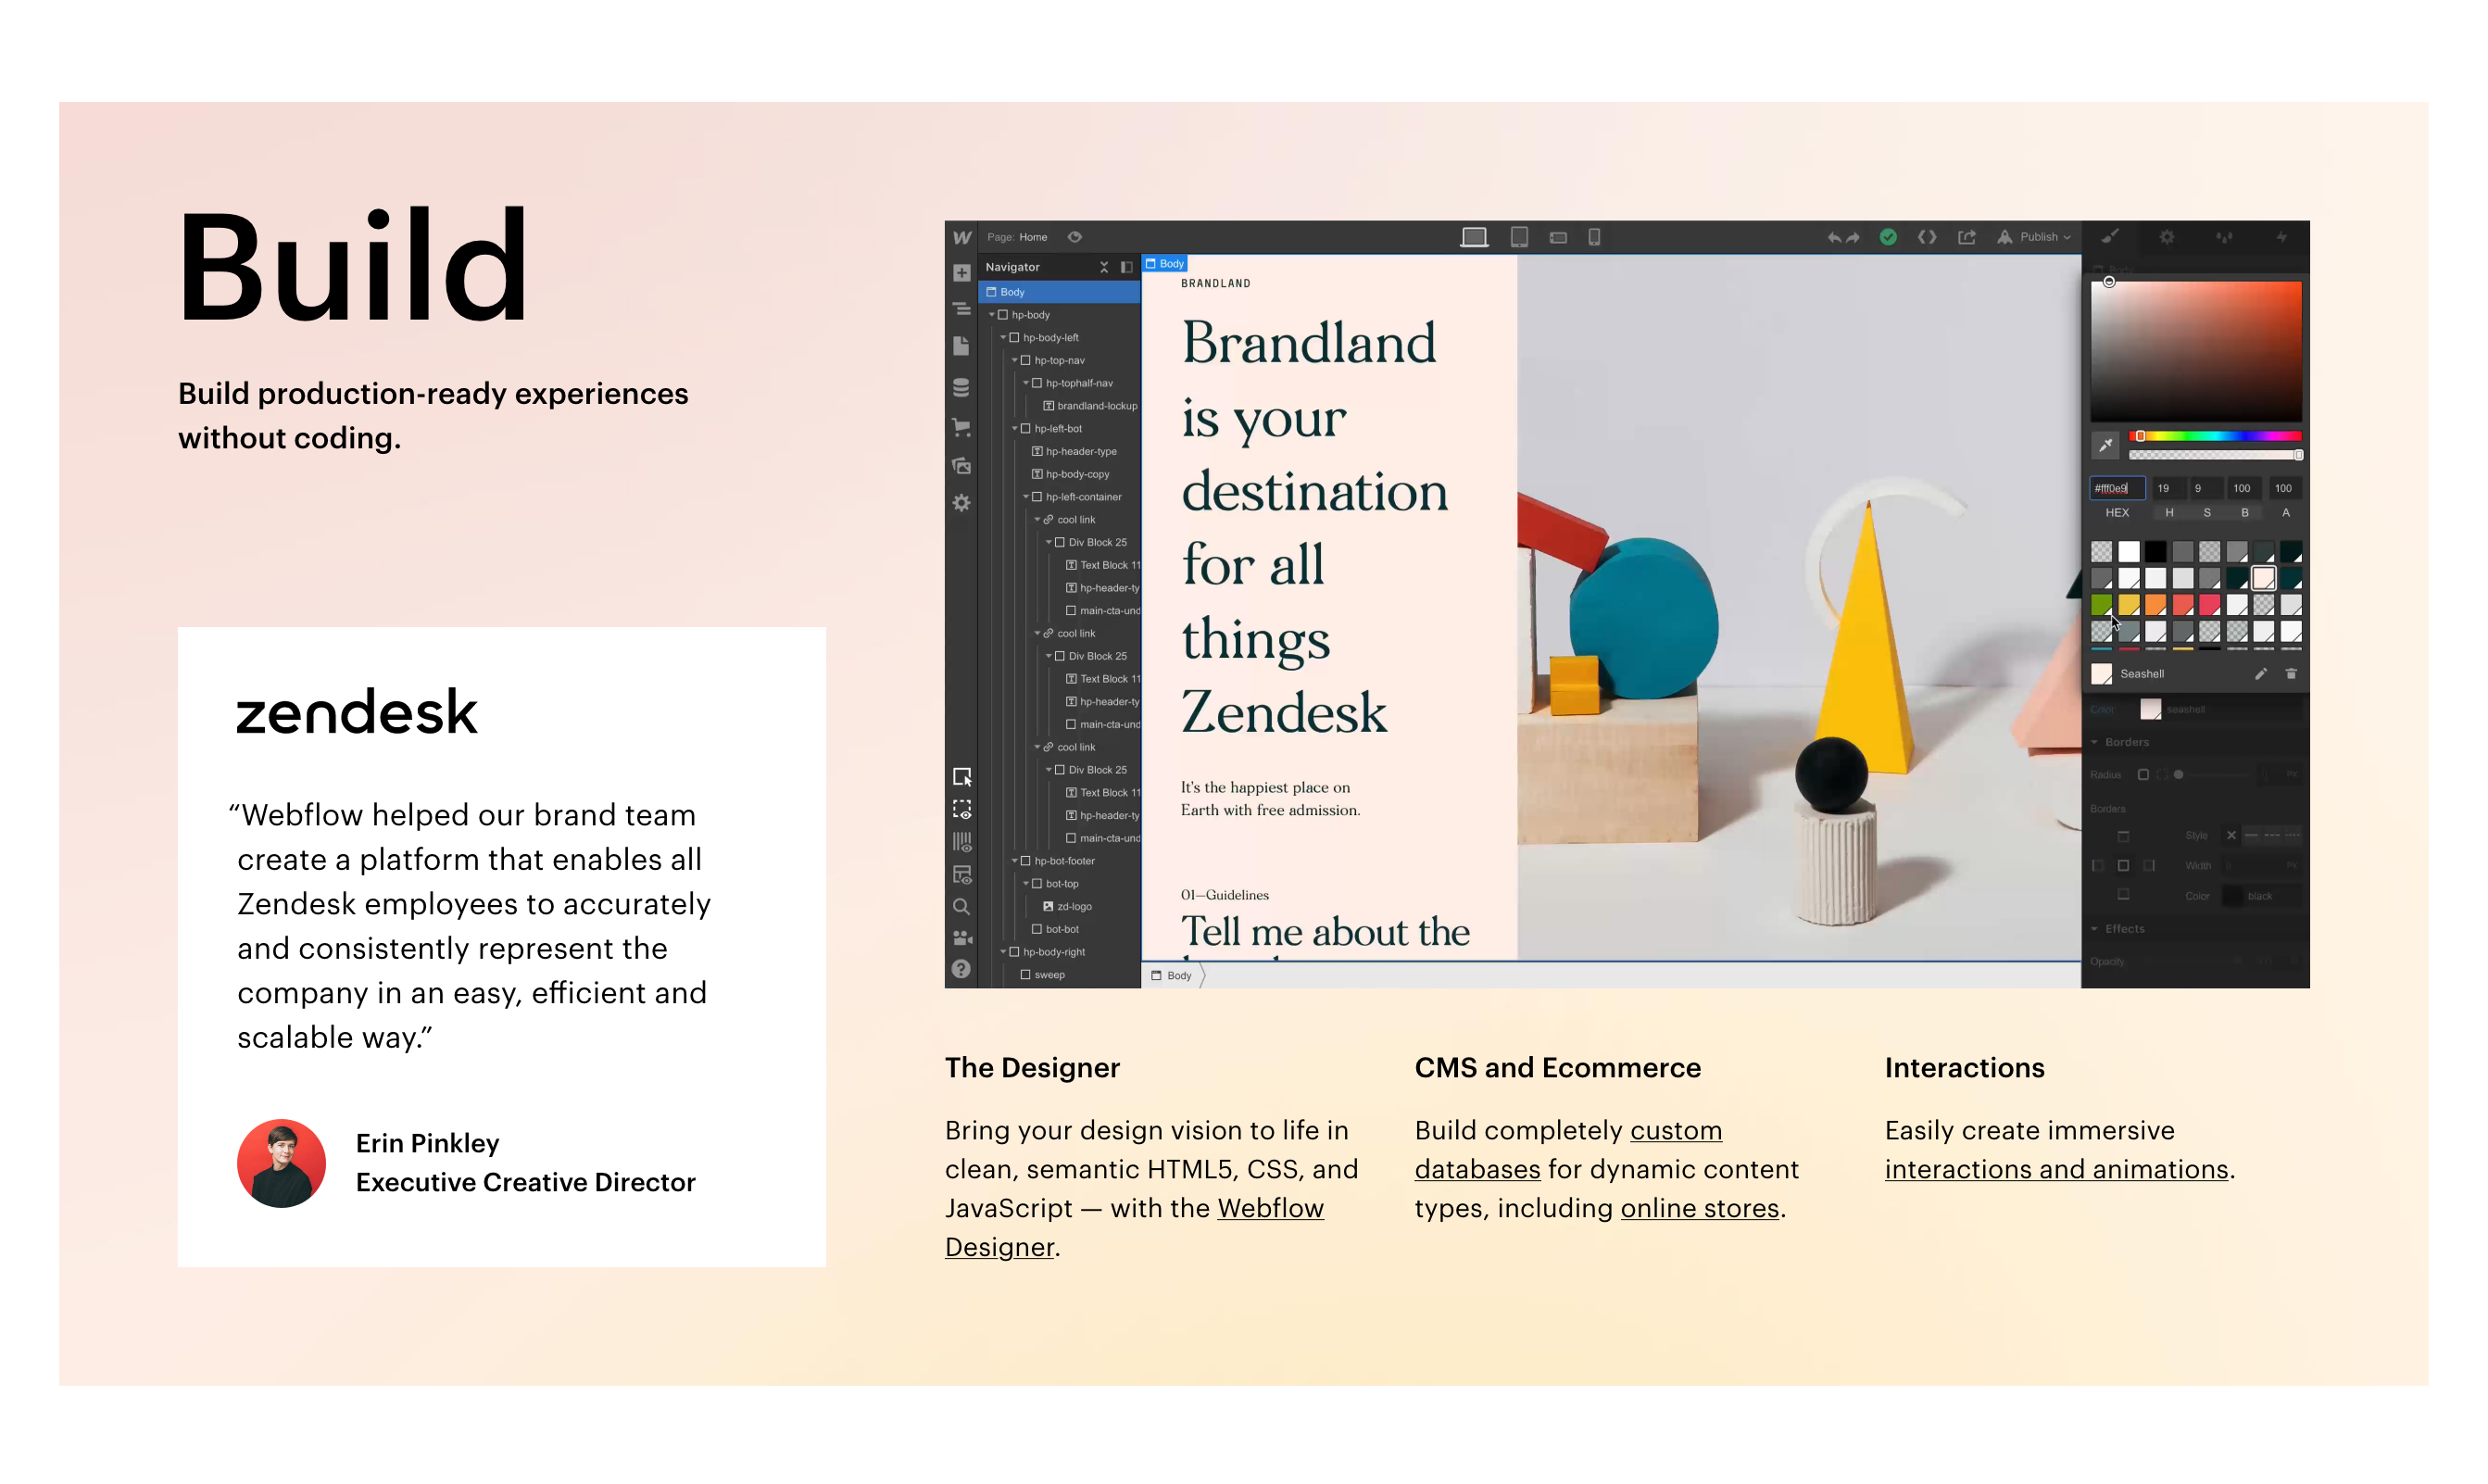Open the interactions and animations link
2488x1484 pixels.
tap(2056, 1169)
